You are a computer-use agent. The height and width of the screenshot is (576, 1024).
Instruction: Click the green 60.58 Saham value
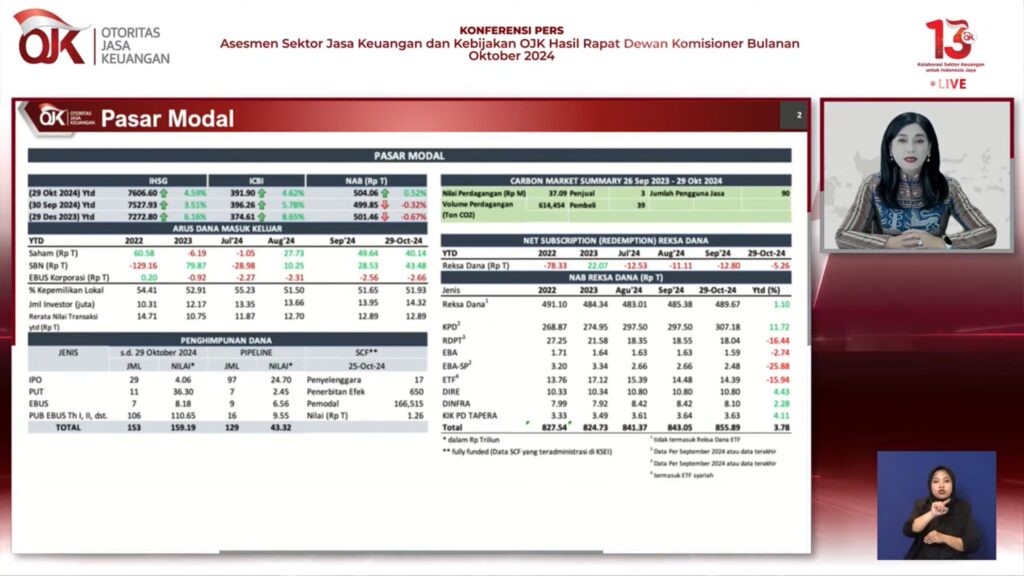[x=144, y=253]
